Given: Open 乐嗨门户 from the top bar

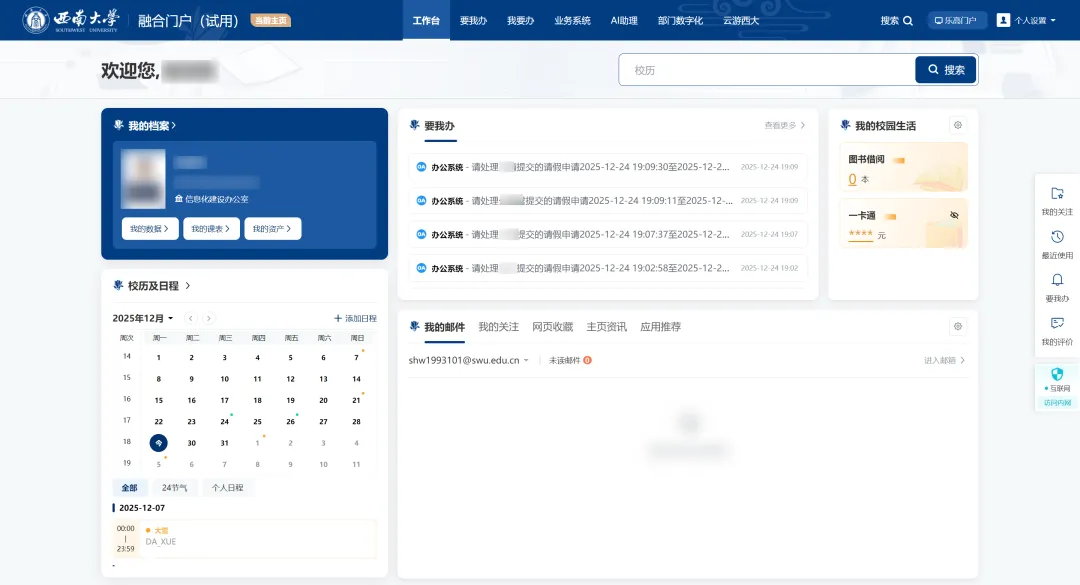Looking at the screenshot, I should pyautogui.click(x=956, y=19).
